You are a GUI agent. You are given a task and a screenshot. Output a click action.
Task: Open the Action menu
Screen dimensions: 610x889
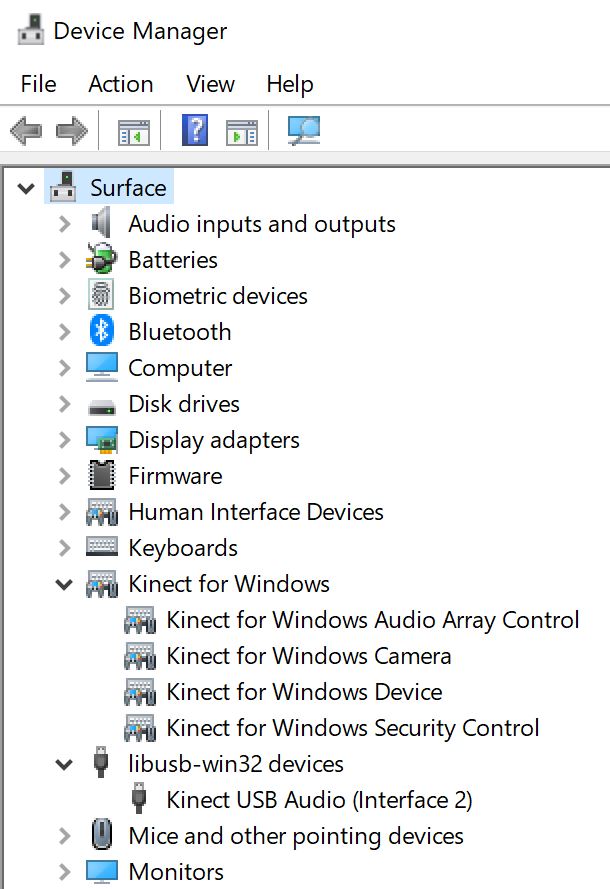pos(120,84)
